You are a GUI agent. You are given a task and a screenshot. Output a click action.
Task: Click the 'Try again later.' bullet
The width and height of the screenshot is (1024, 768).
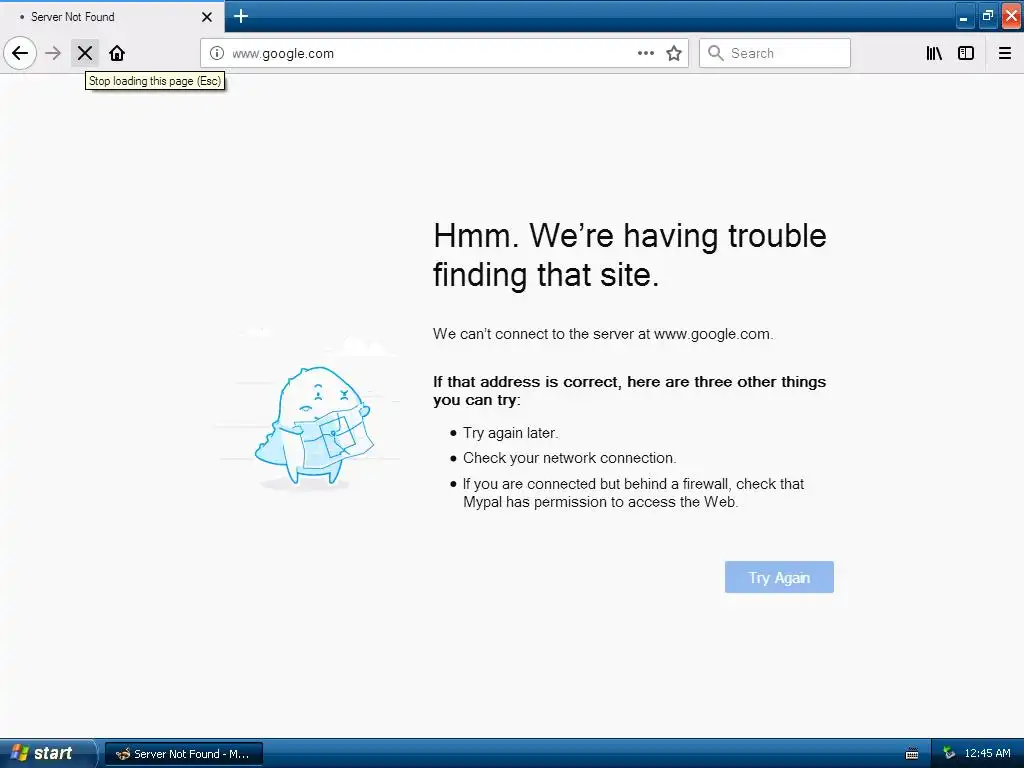pos(511,433)
